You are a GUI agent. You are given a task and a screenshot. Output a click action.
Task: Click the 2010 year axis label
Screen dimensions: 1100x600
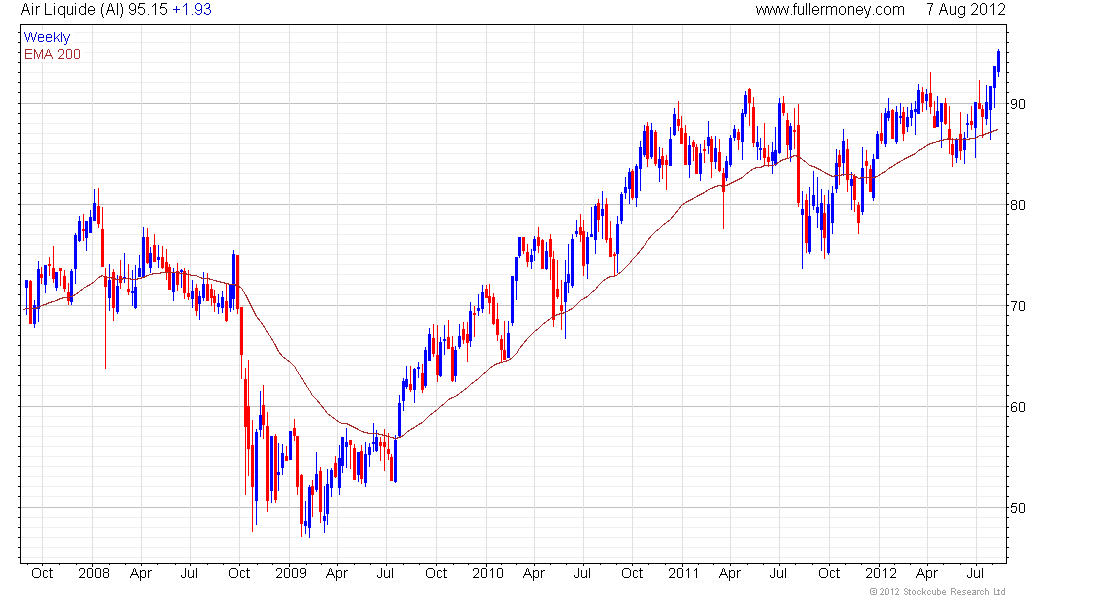coord(488,573)
